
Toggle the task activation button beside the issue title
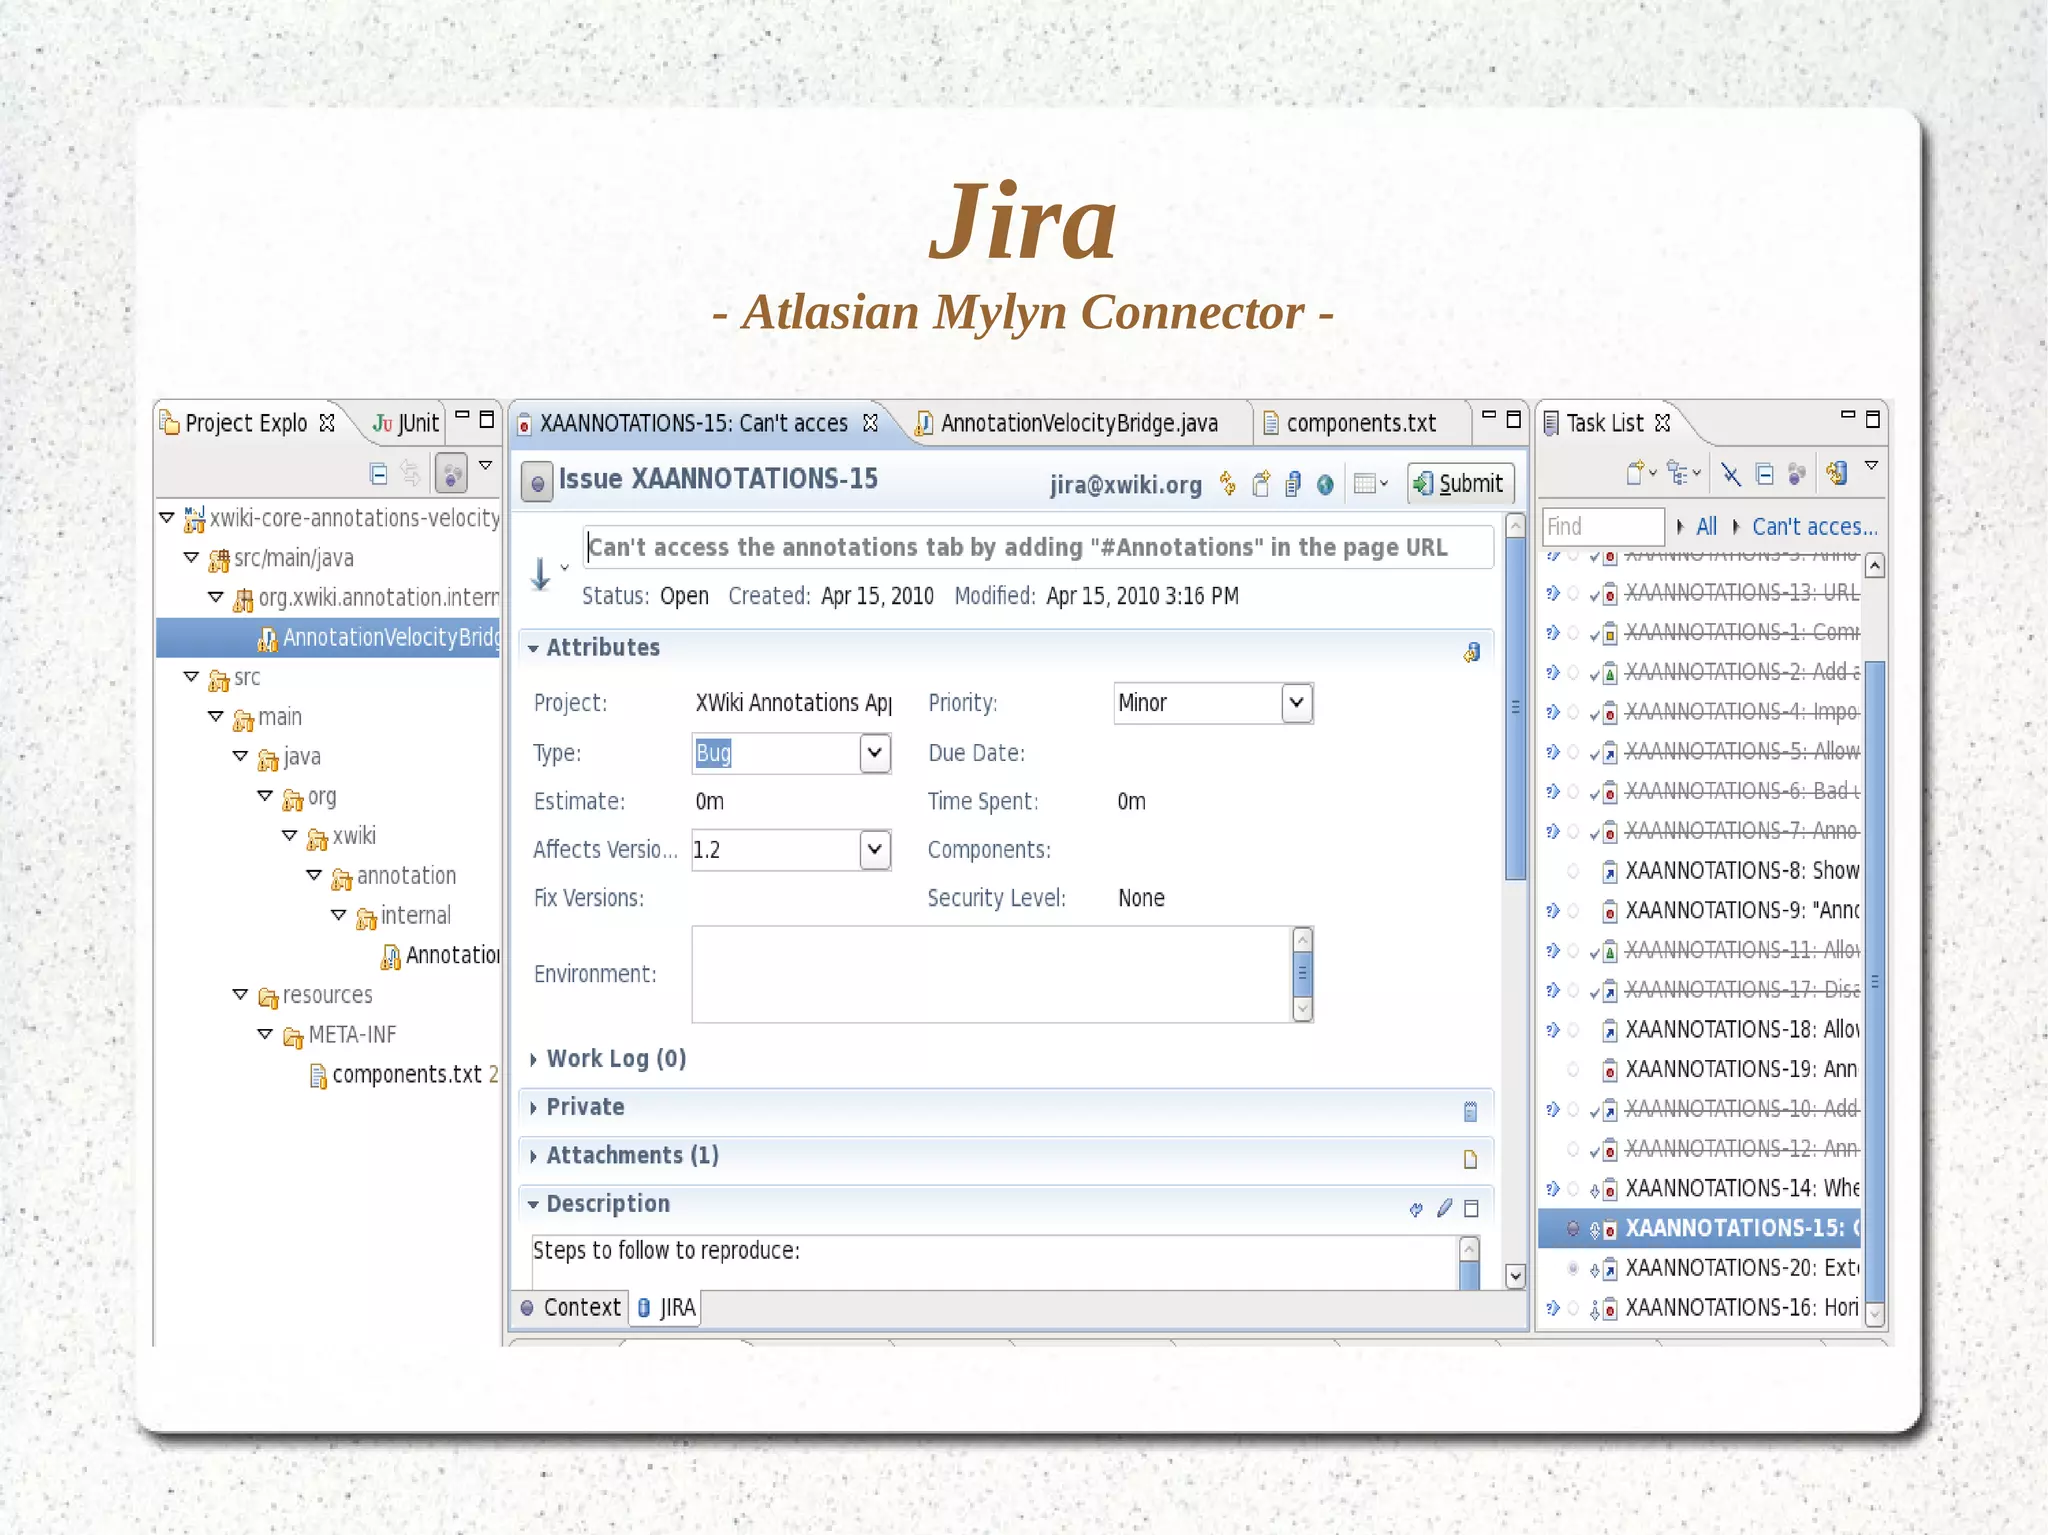537,482
